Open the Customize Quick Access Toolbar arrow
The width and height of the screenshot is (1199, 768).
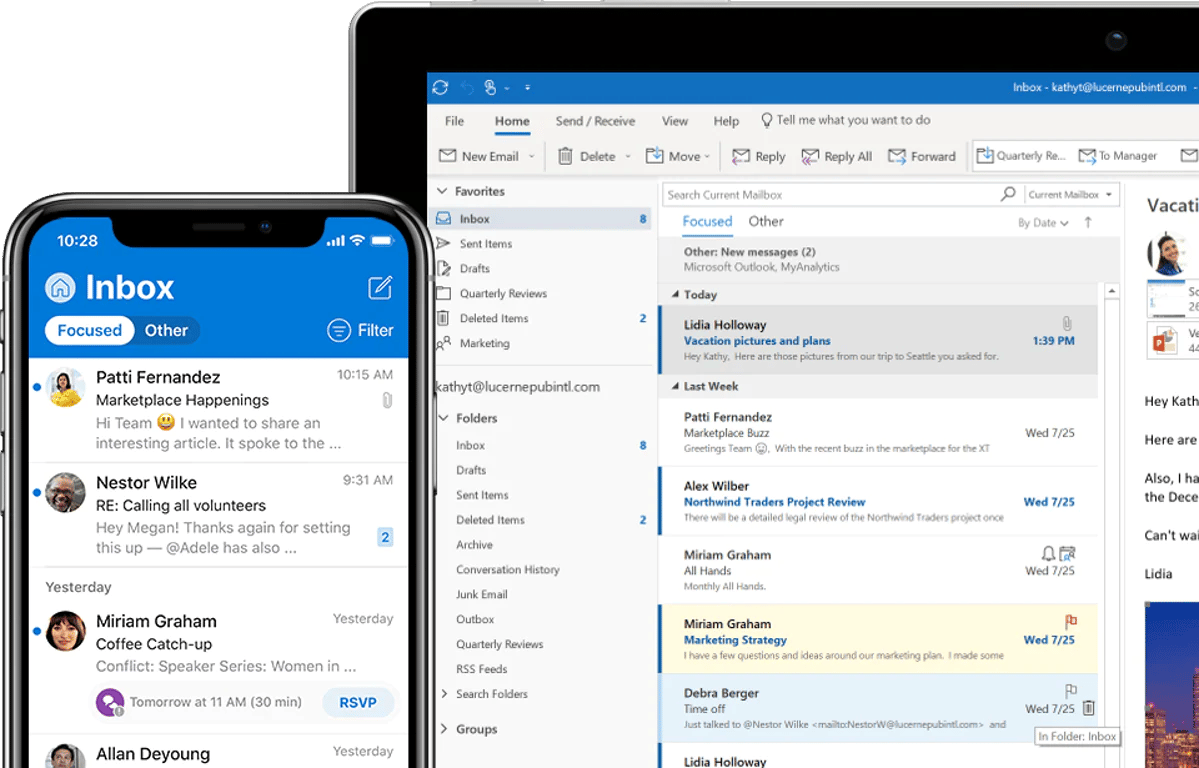(x=528, y=88)
